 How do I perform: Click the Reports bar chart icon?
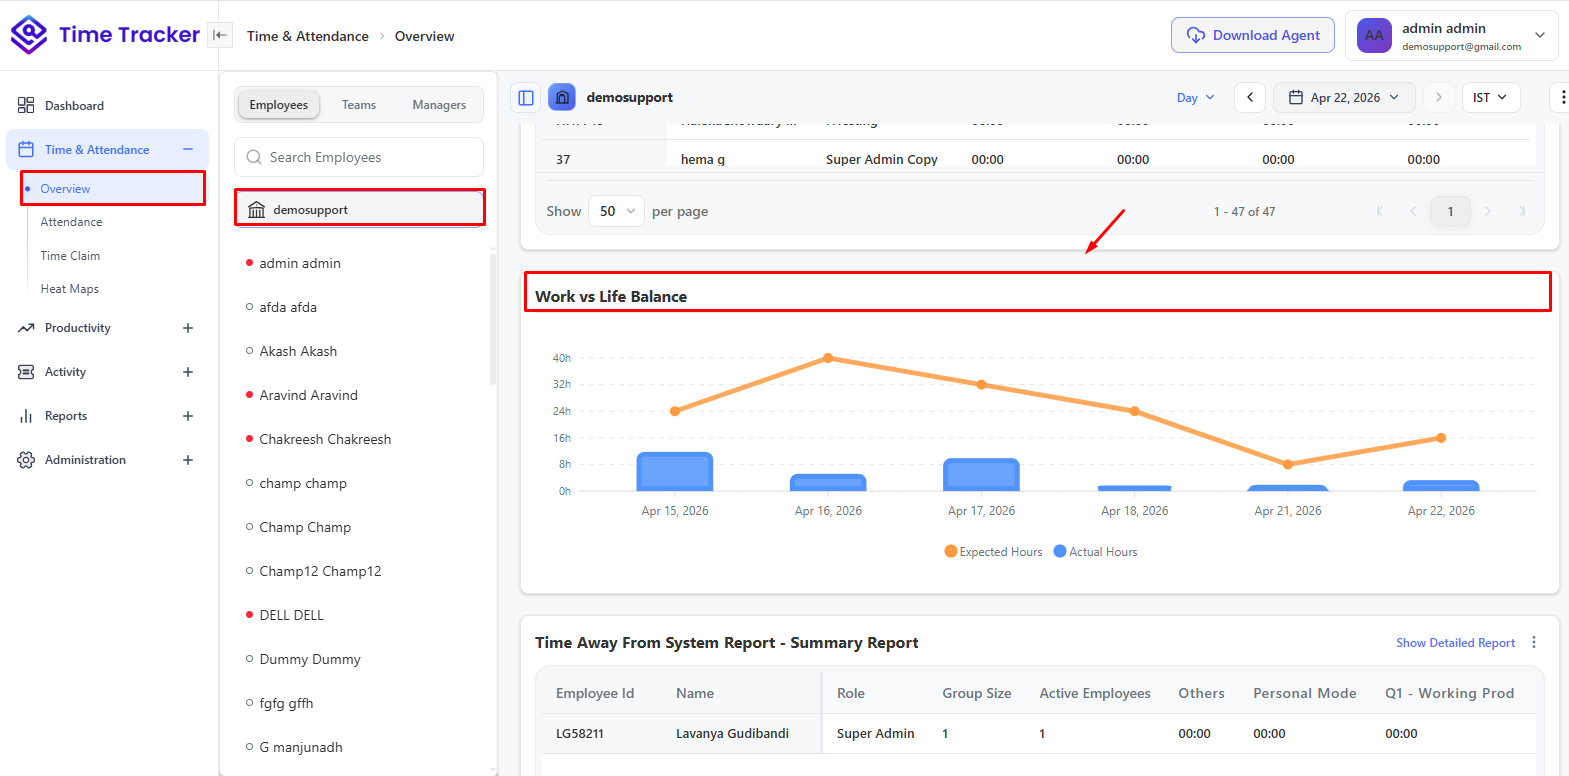point(26,416)
